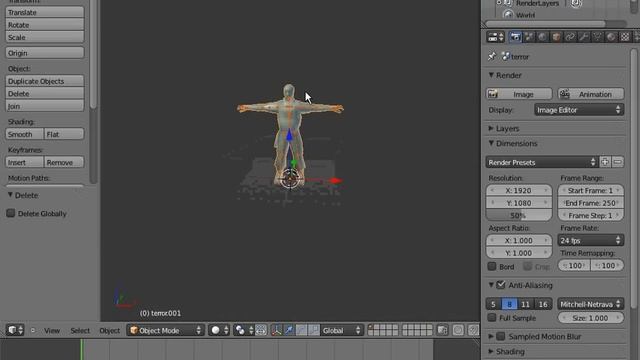The width and height of the screenshot is (640, 360).
Task: Open the View menu
Action: tap(52, 330)
